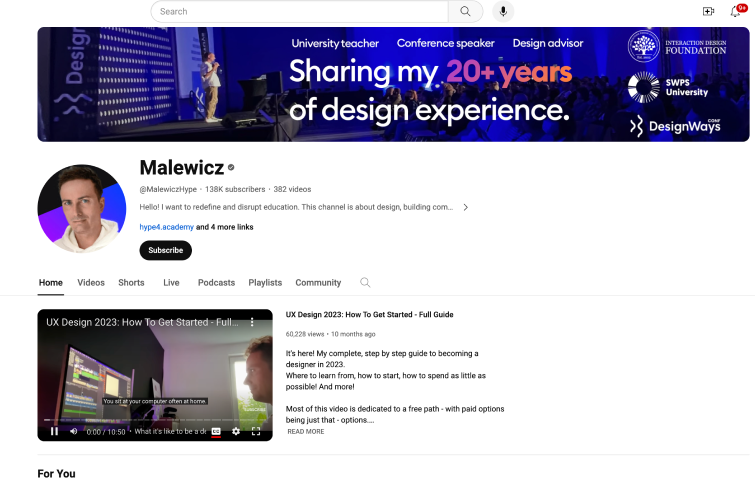Open the Playlists tab
Screen dimensions: 755x488
265,283
